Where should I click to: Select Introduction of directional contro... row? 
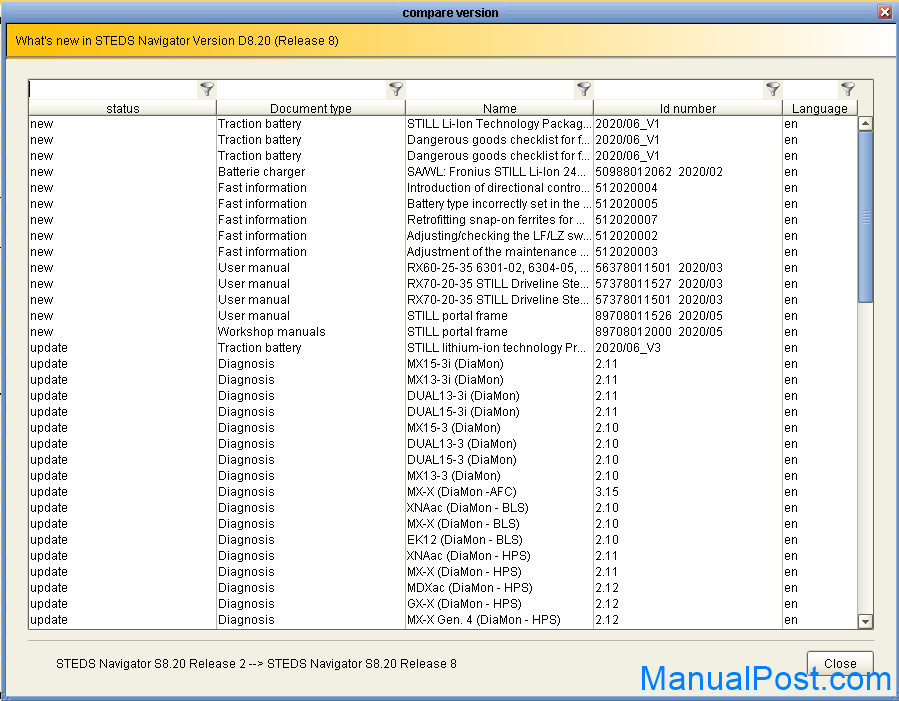coord(443,188)
